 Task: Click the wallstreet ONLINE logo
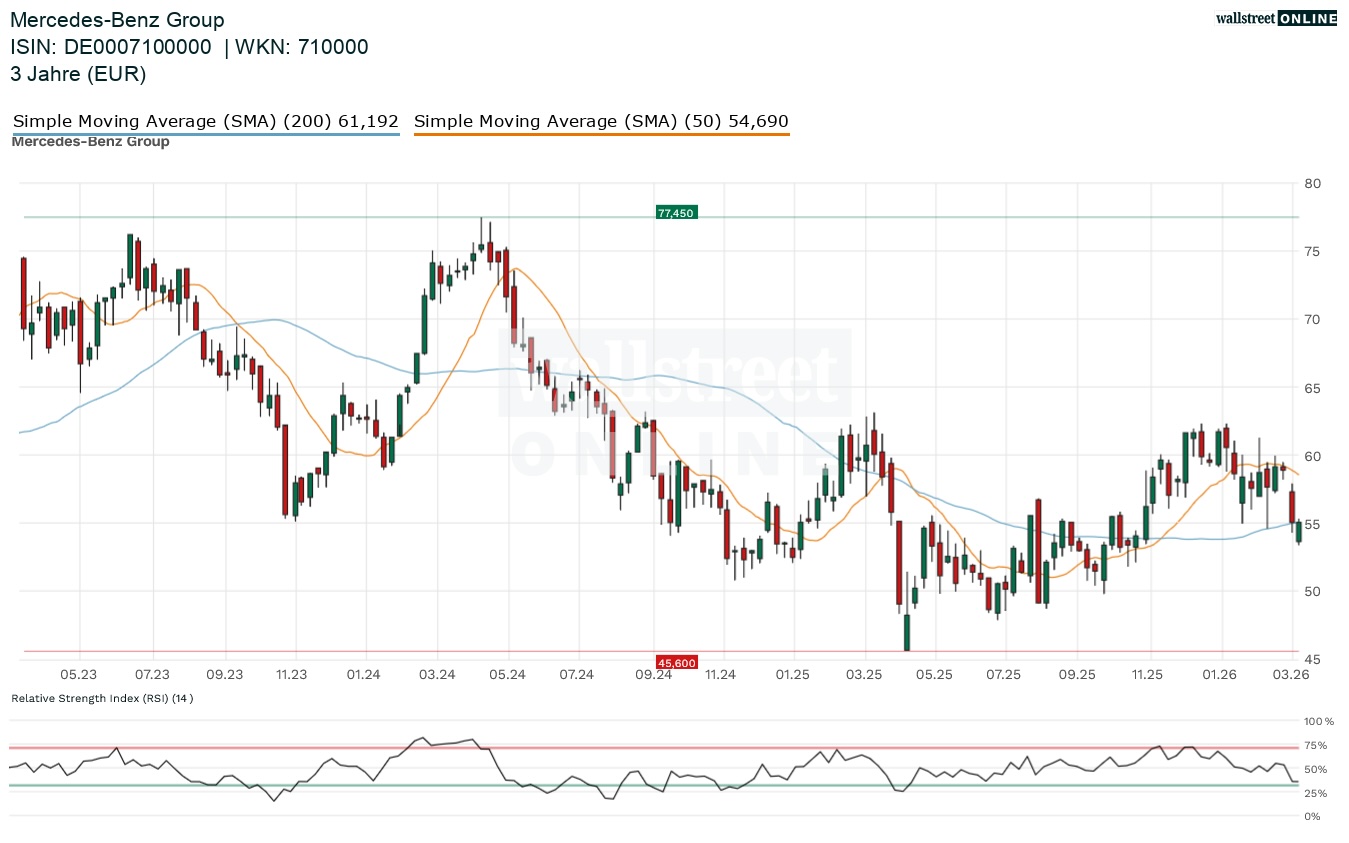(x=1275, y=18)
